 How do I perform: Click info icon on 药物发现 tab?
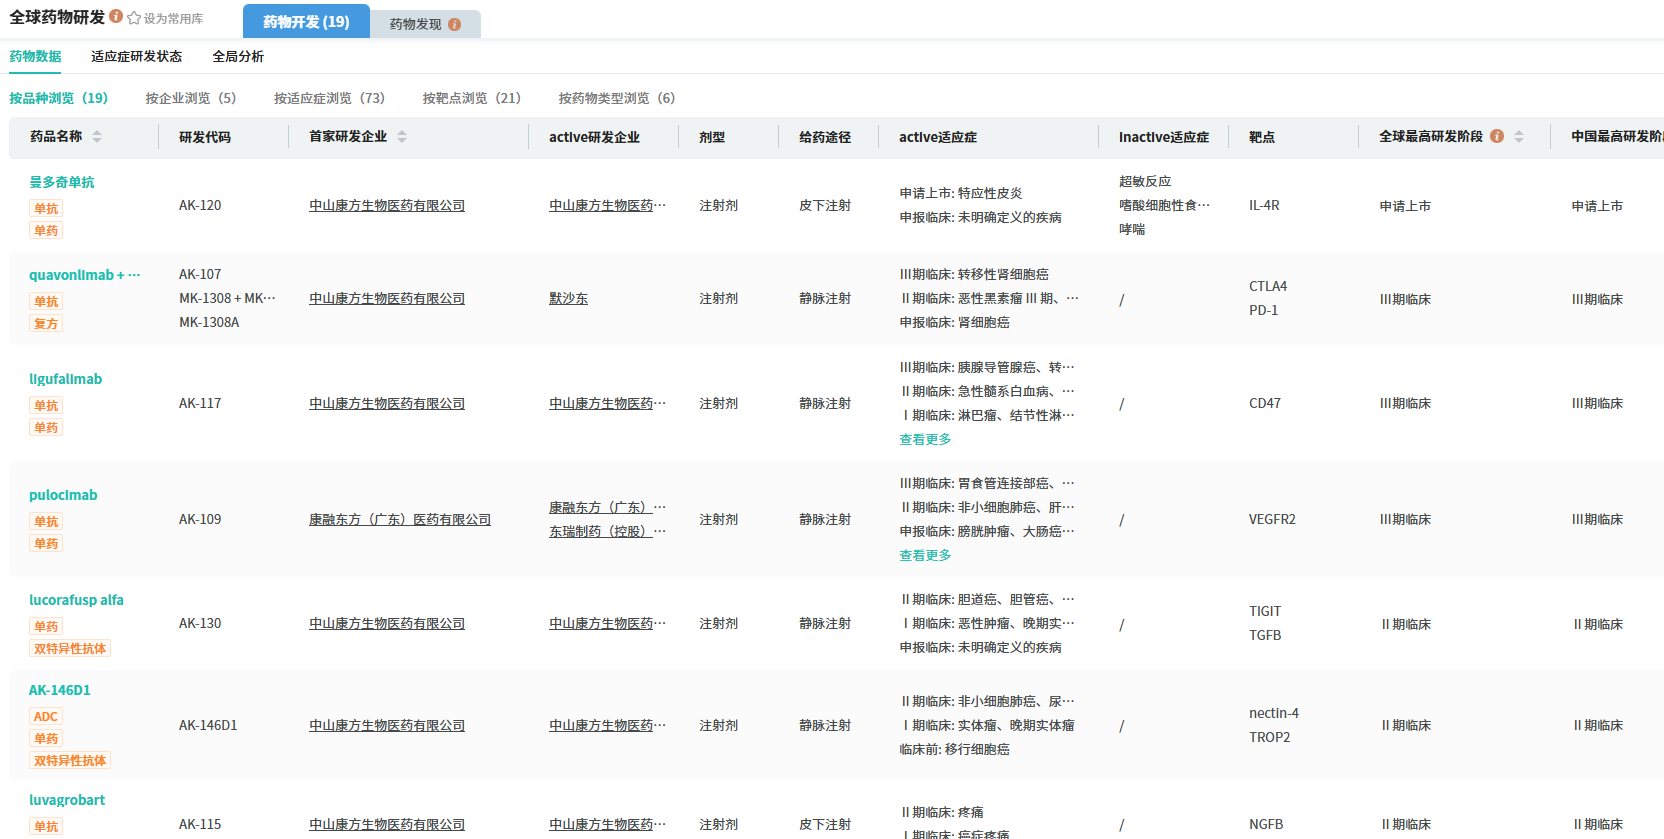coord(454,24)
